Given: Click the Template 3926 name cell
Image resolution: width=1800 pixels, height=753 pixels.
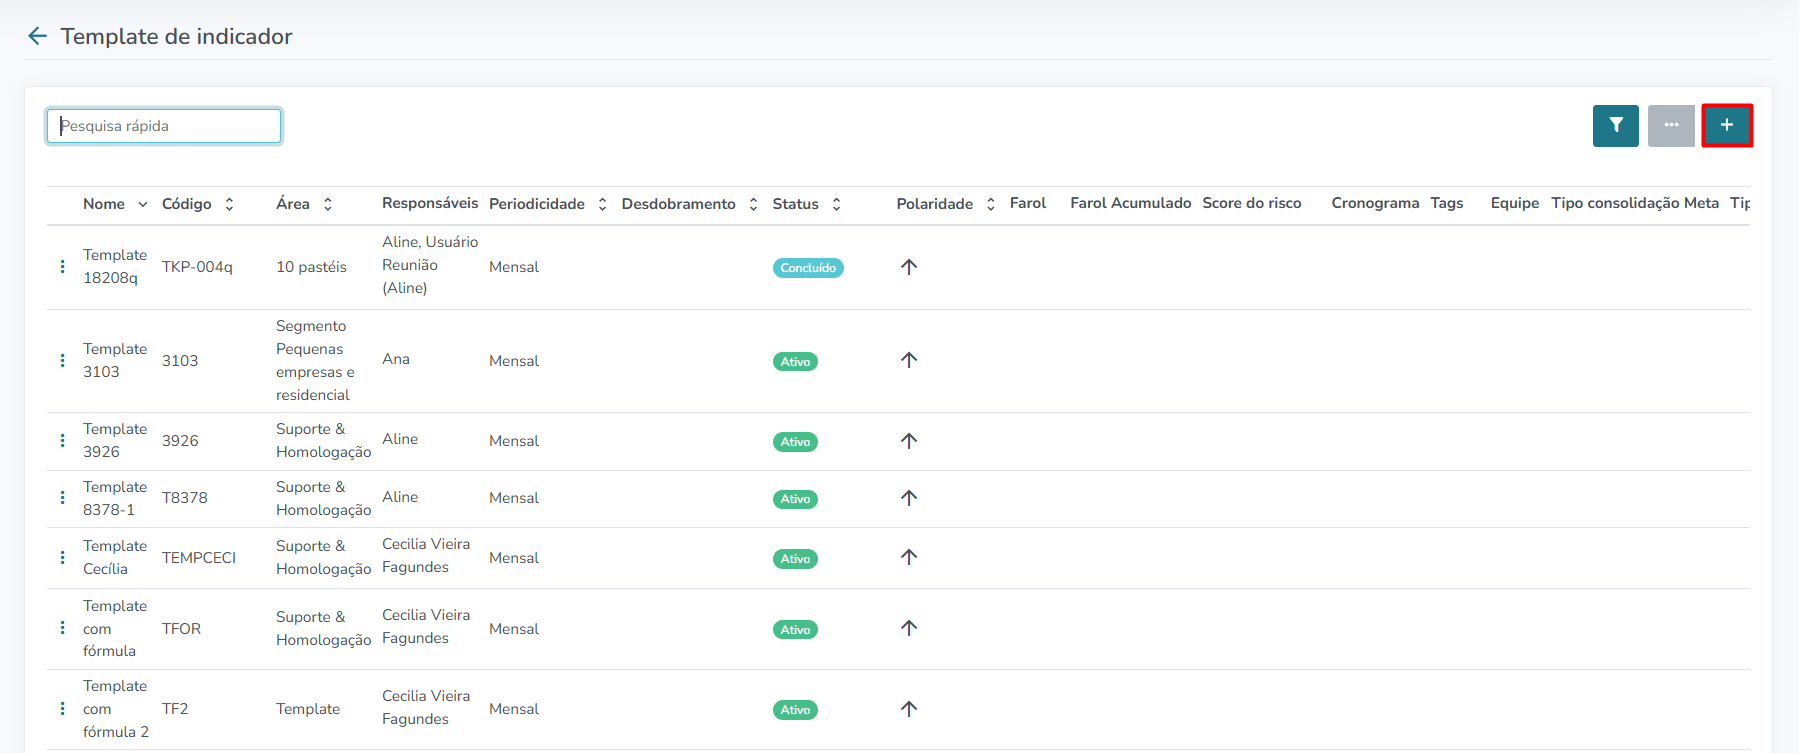Looking at the screenshot, I should [115, 441].
